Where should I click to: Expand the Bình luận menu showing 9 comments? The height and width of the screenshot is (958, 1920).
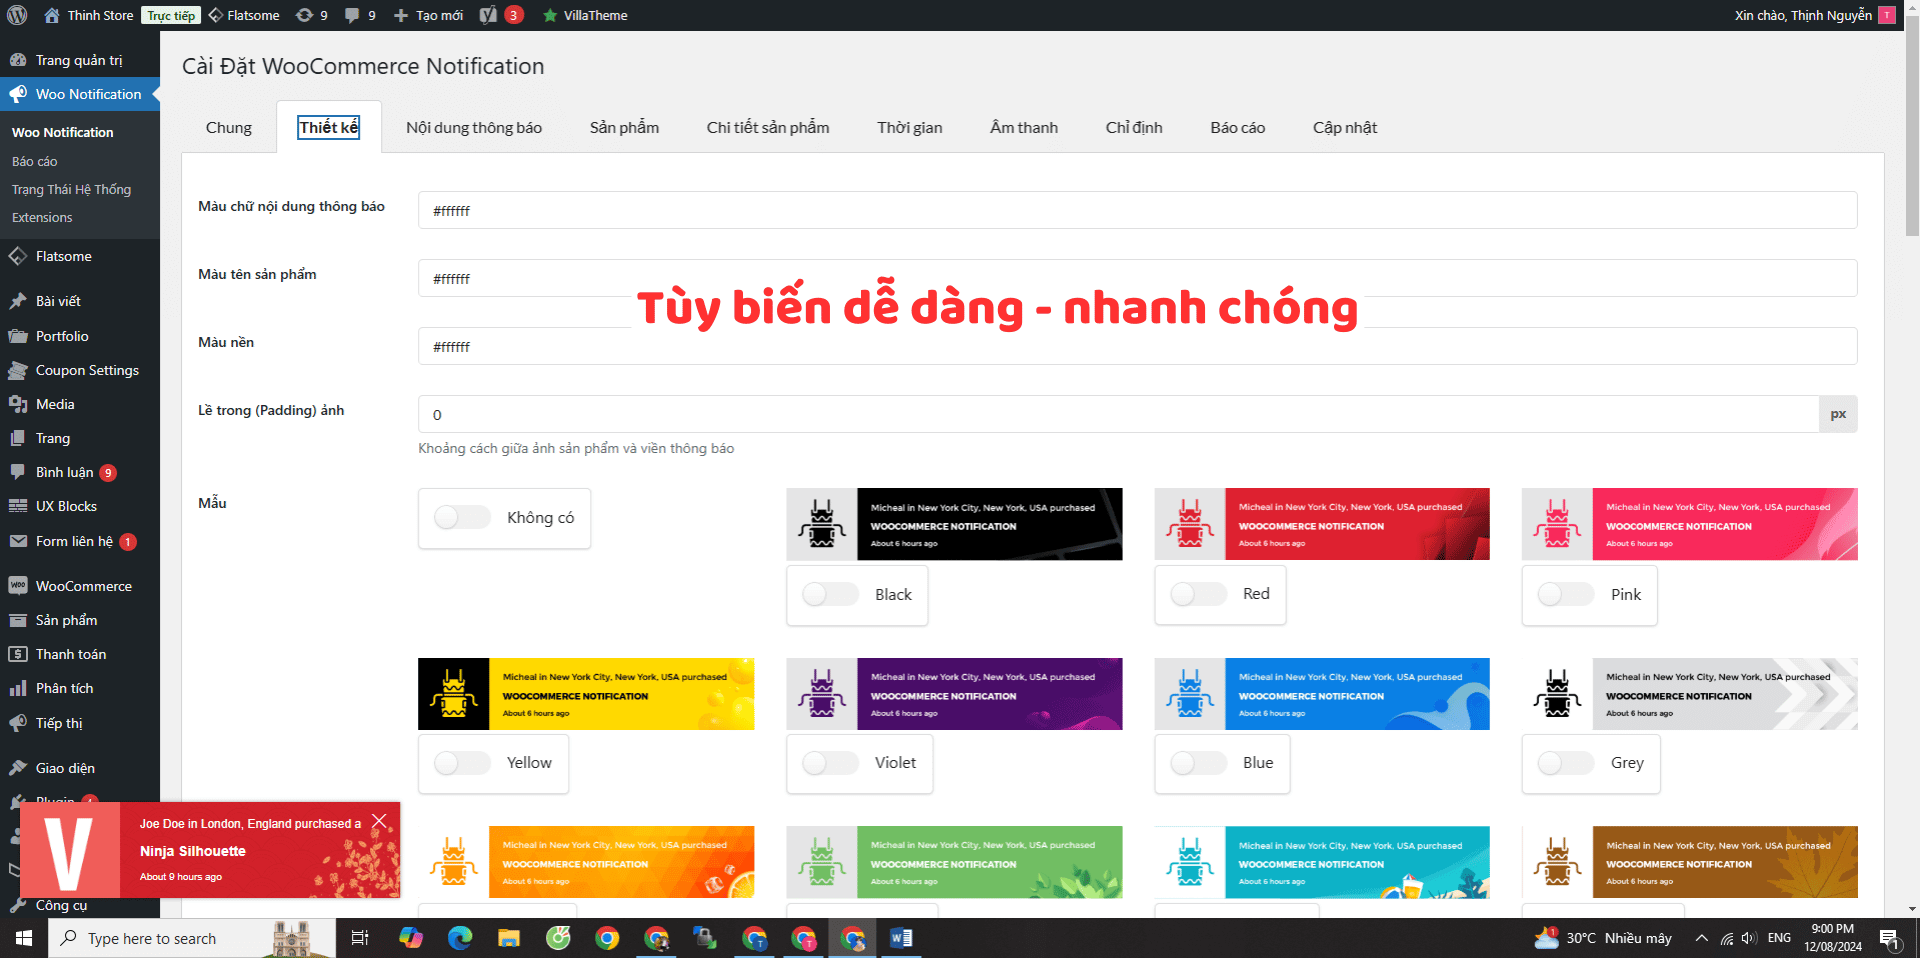pos(62,471)
